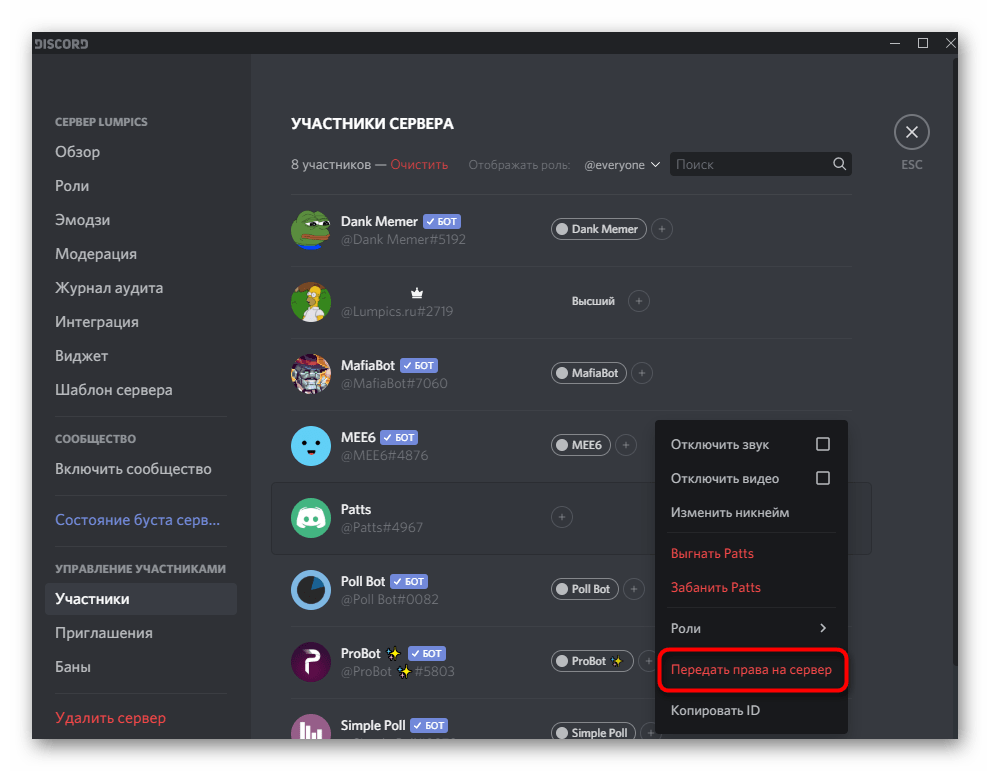Viewport: 990px width, 771px height.
Task: Open Журнал аудита in sidebar
Action: click(109, 288)
